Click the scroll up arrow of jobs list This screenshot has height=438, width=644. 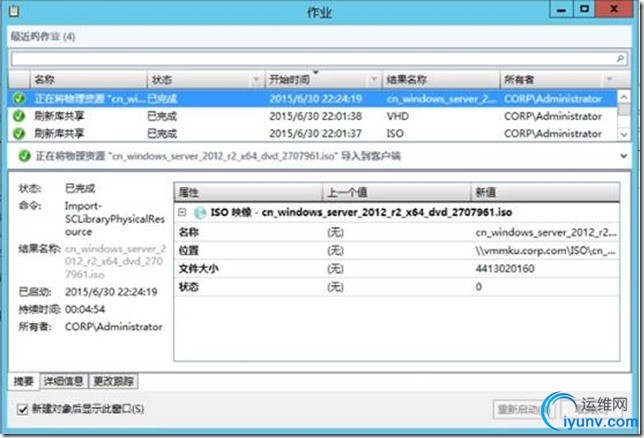click(623, 97)
